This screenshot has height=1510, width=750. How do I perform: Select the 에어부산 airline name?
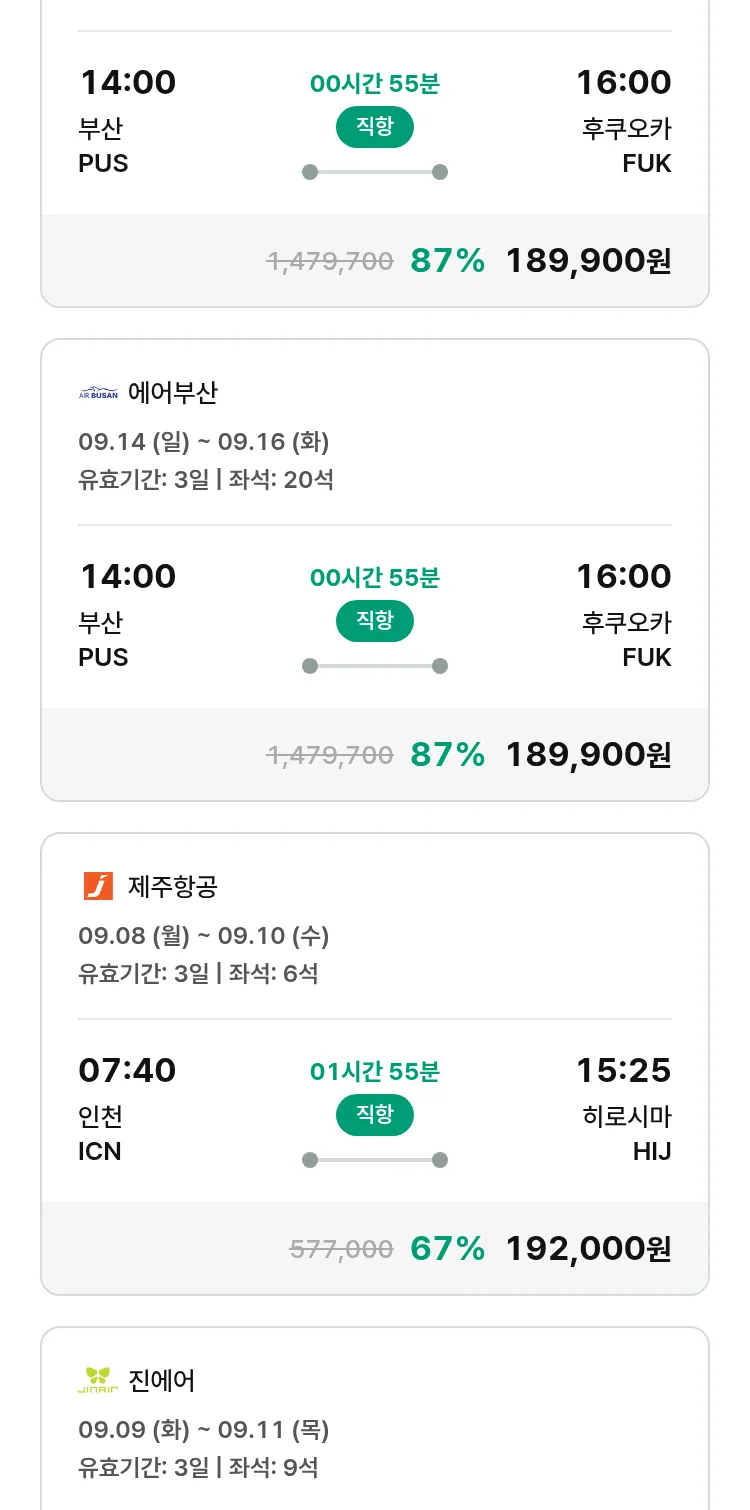[172, 393]
